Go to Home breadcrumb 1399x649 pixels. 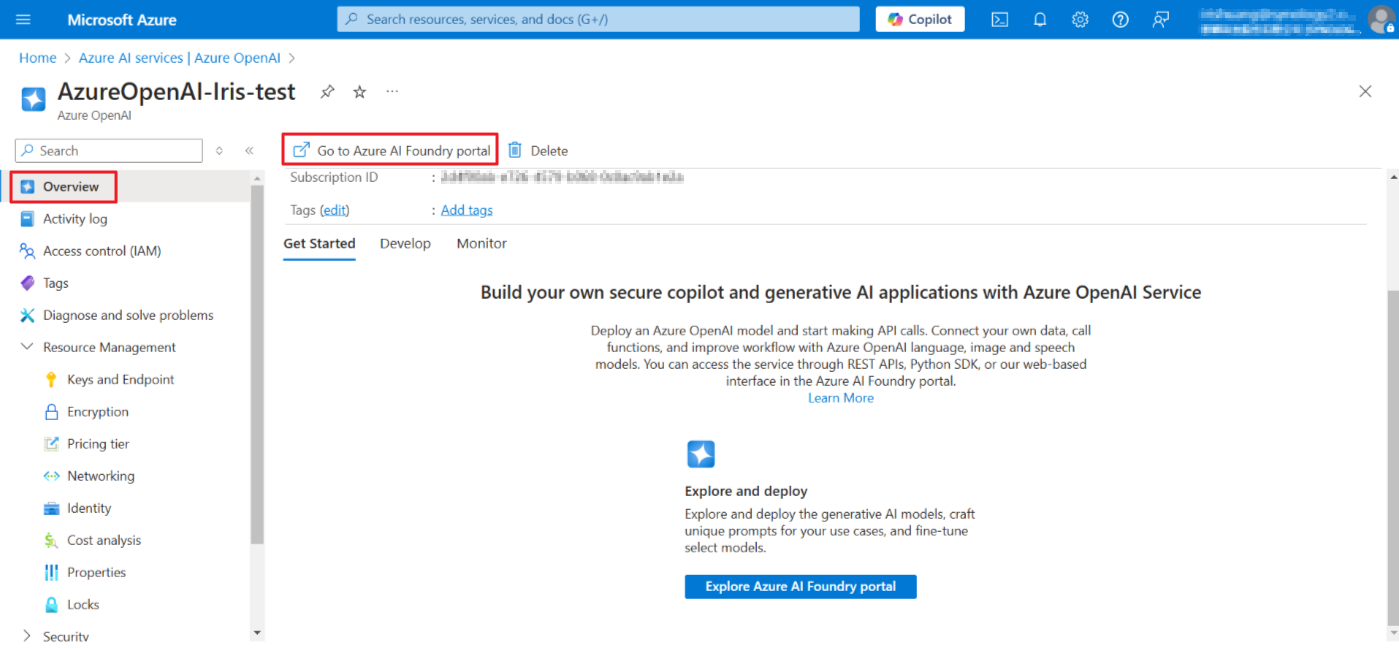click(38, 58)
